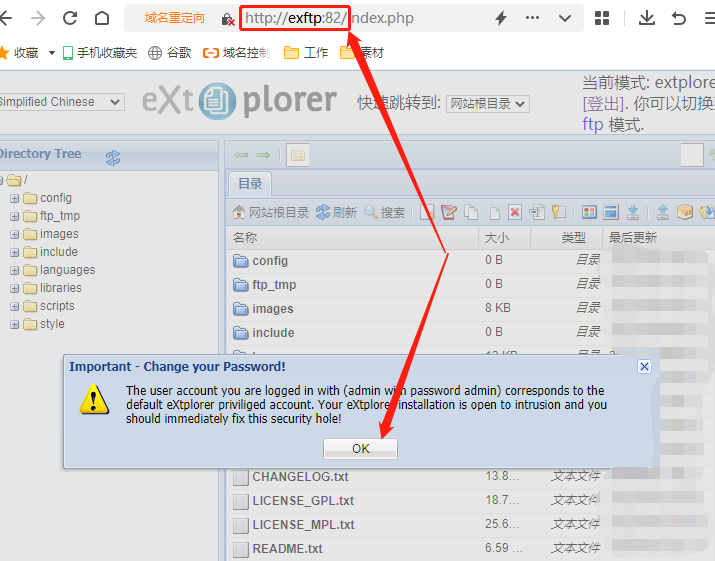The height and width of the screenshot is (561, 715).
Task: Click the 搜索 search toolbar button
Action: pyautogui.click(x=384, y=212)
